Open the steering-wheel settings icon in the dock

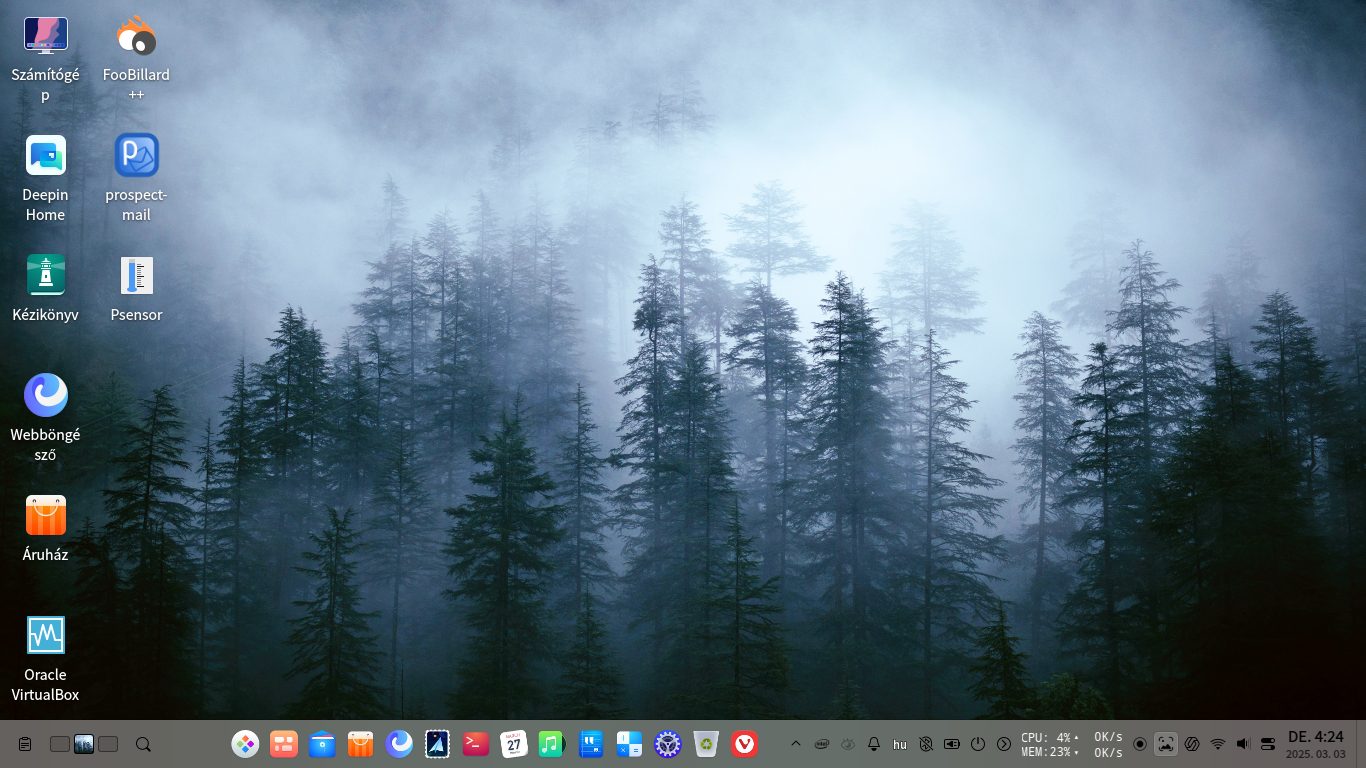tap(668, 744)
